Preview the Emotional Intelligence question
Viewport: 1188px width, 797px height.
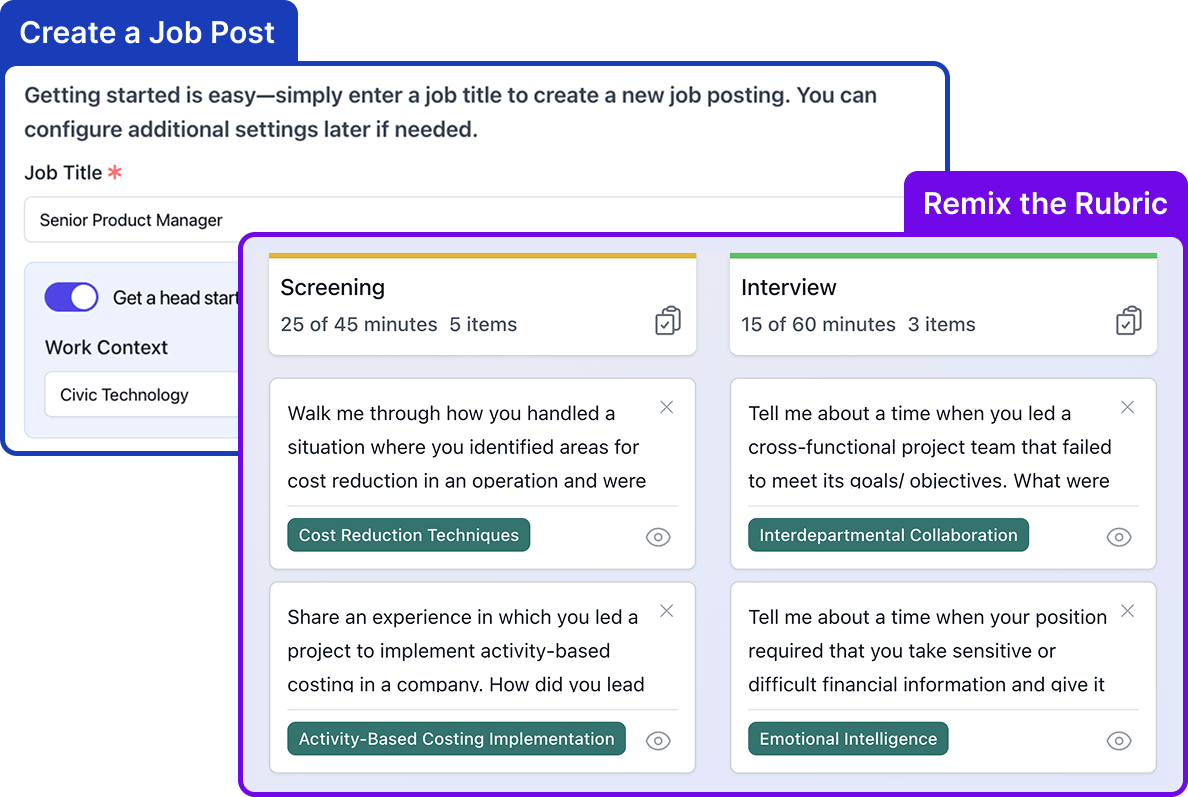coord(1118,741)
